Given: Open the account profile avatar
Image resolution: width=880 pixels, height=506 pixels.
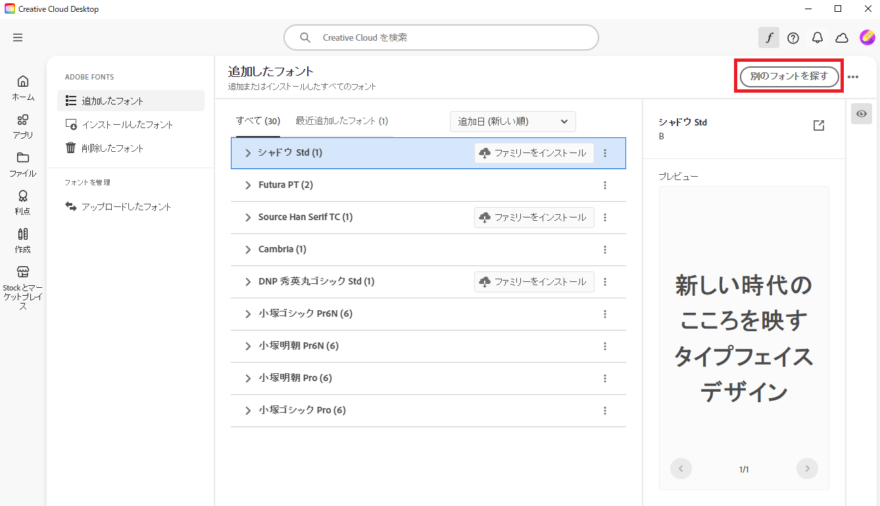Looking at the screenshot, I should point(867,38).
